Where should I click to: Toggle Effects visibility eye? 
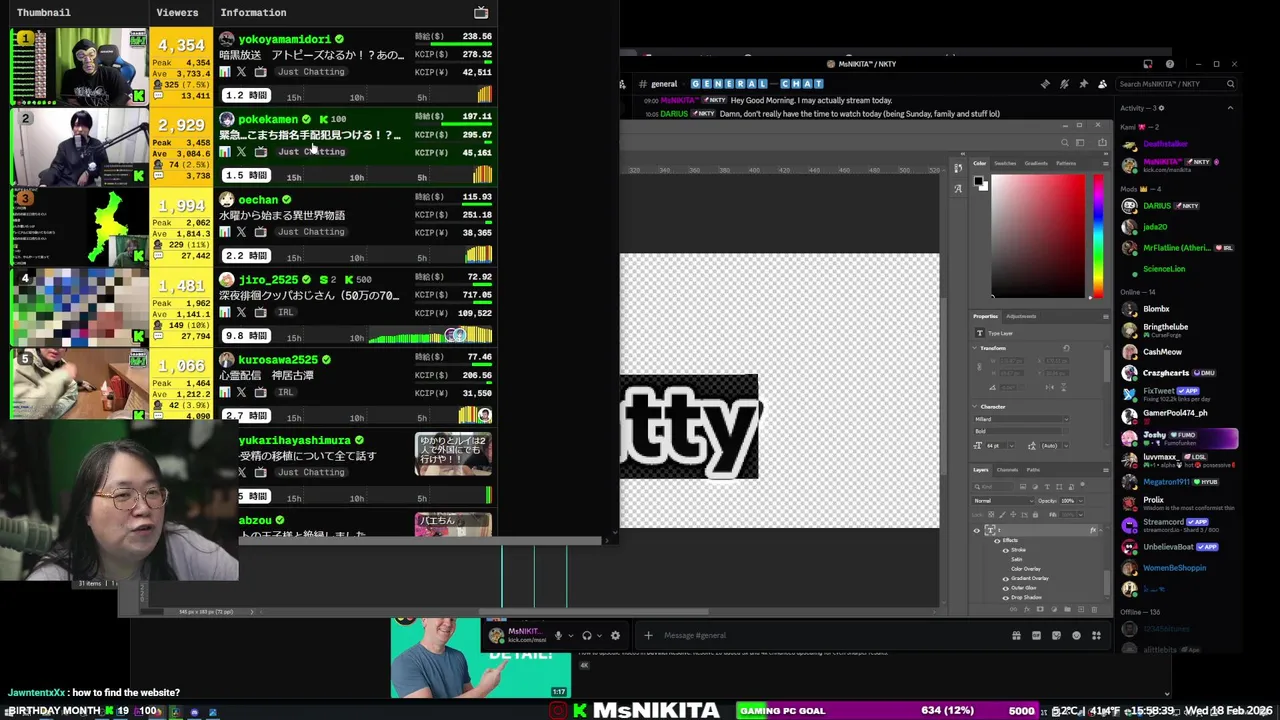click(x=997, y=541)
